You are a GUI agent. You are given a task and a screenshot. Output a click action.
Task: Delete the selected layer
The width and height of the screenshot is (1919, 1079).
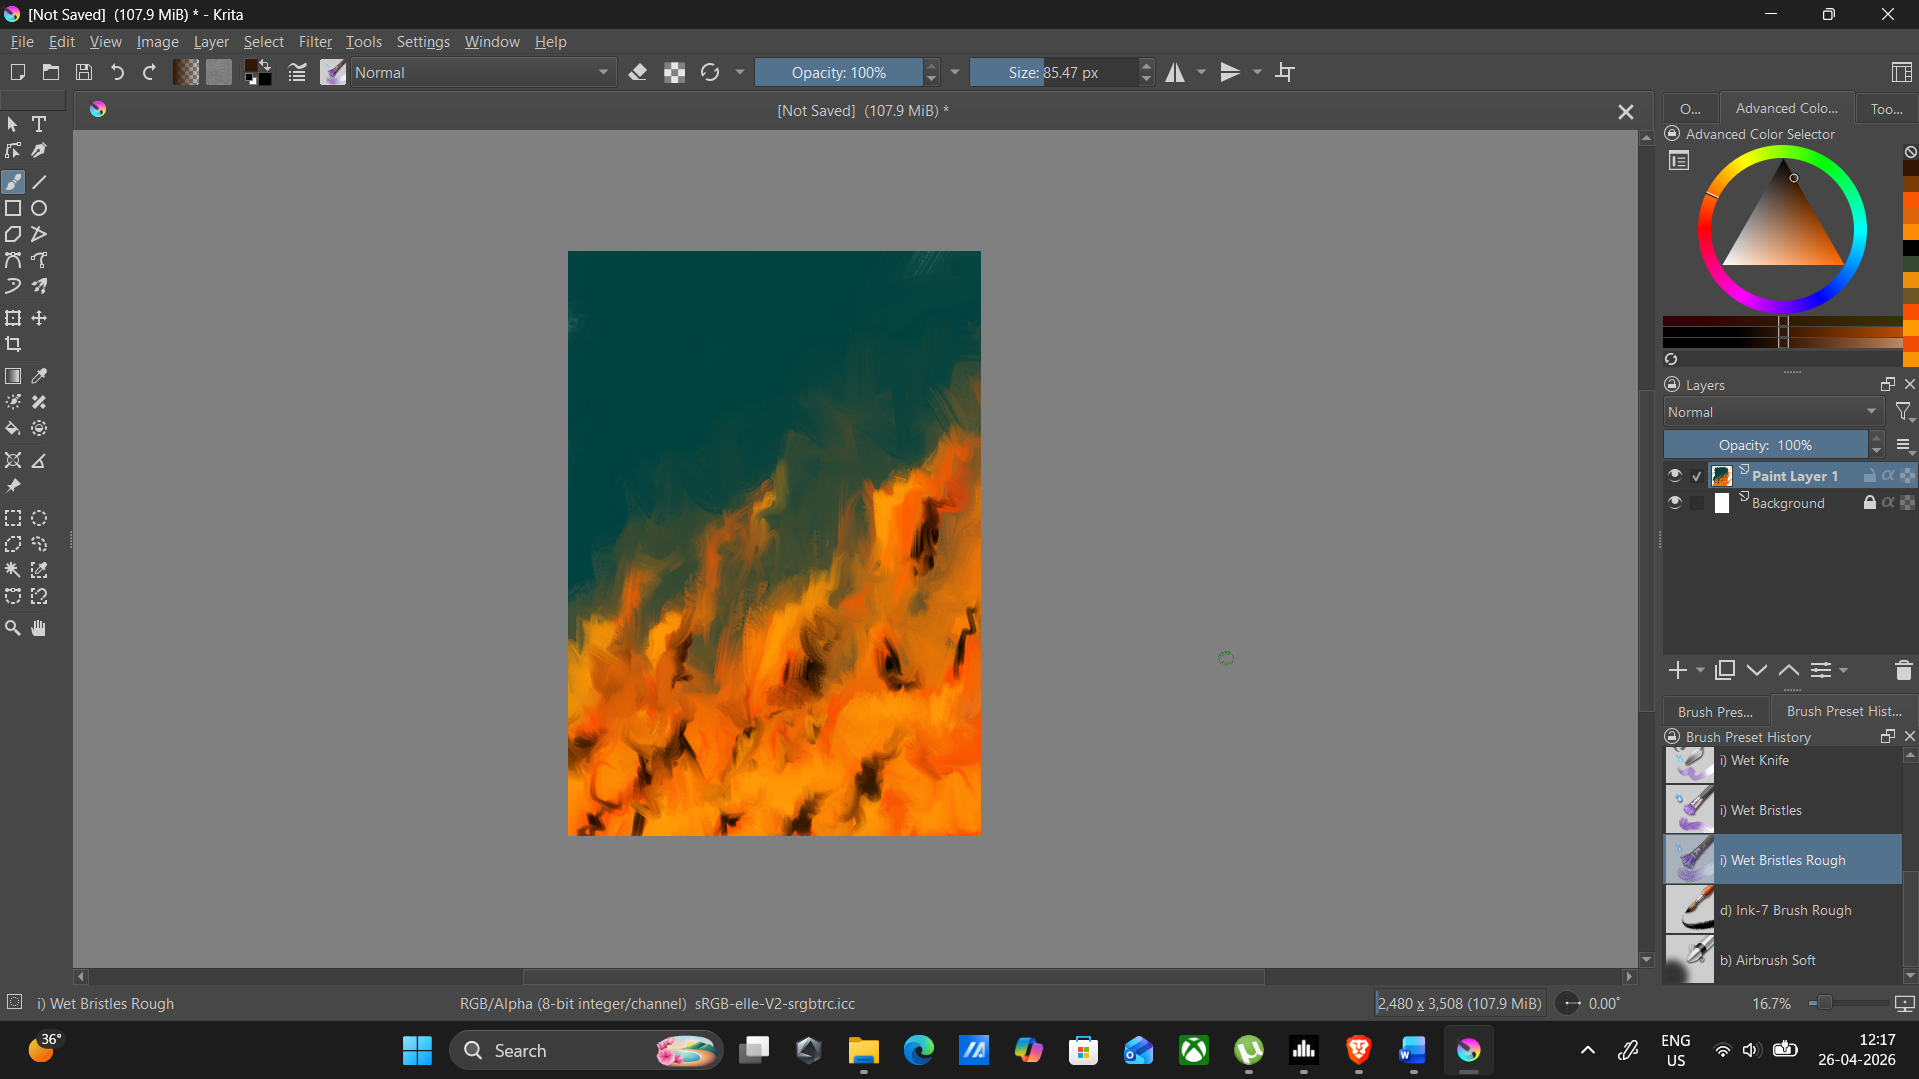pos(1902,670)
